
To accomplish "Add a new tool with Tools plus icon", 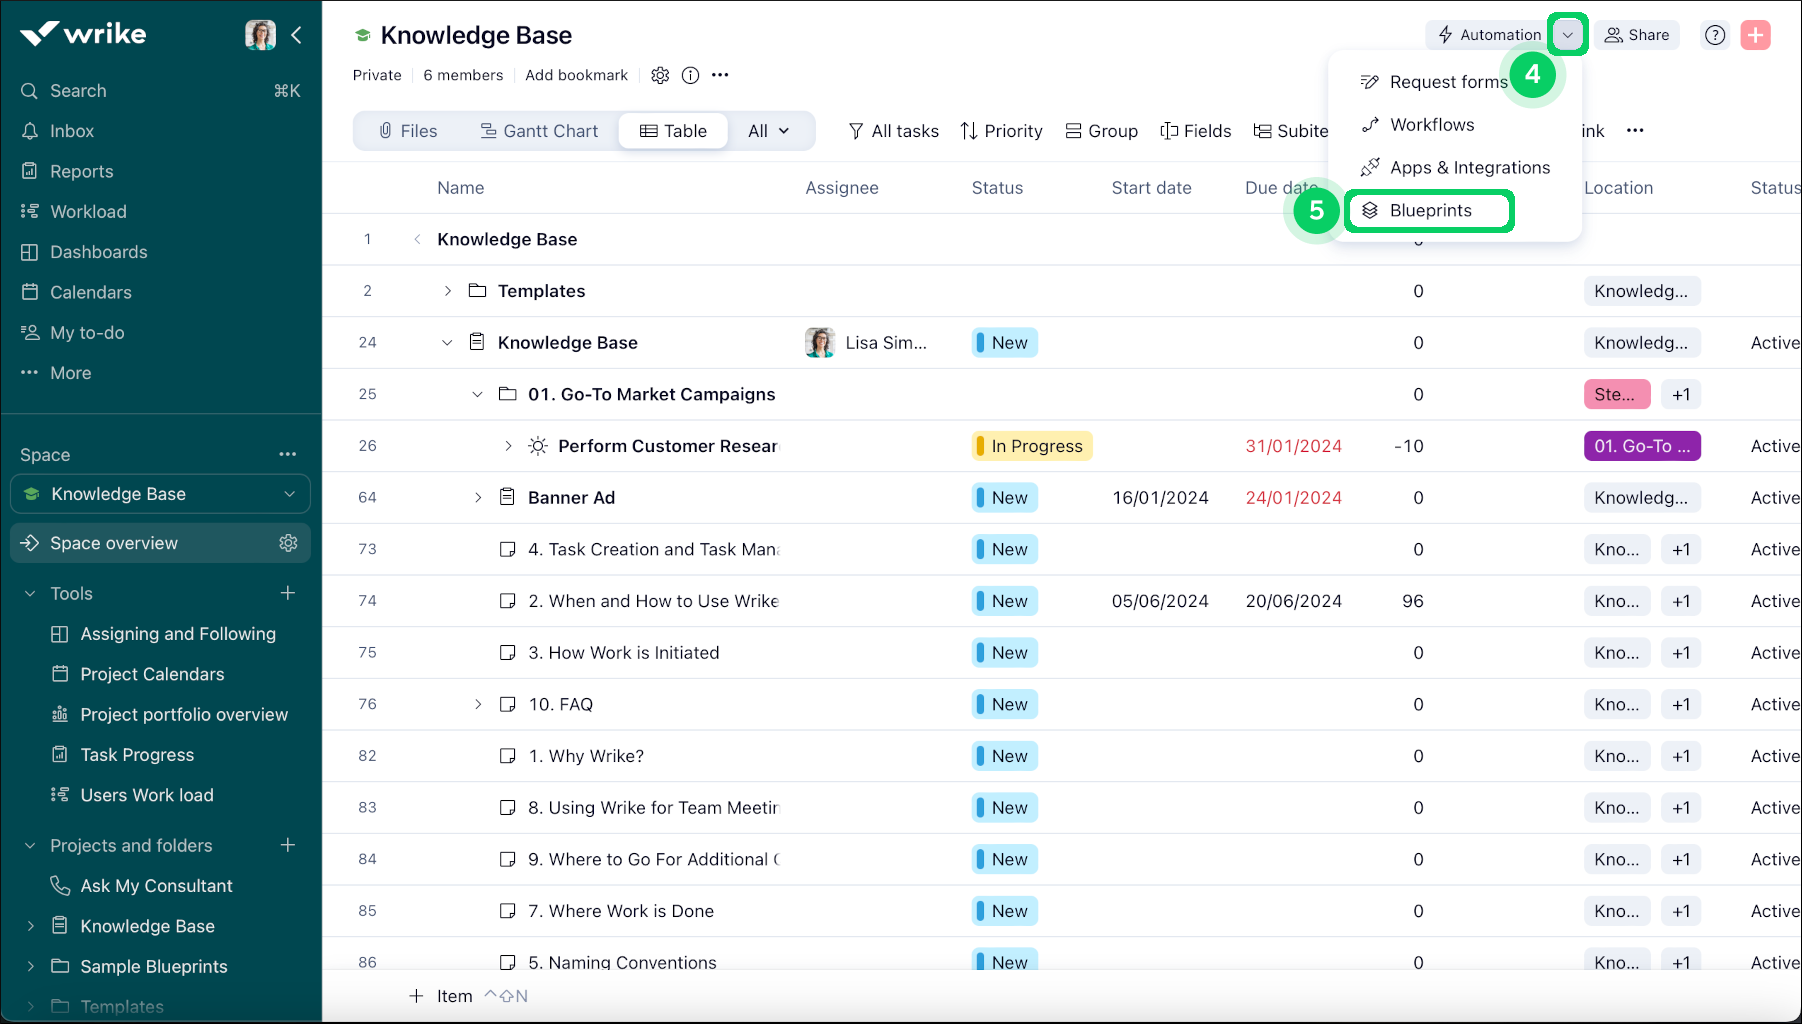I will [288, 593].
